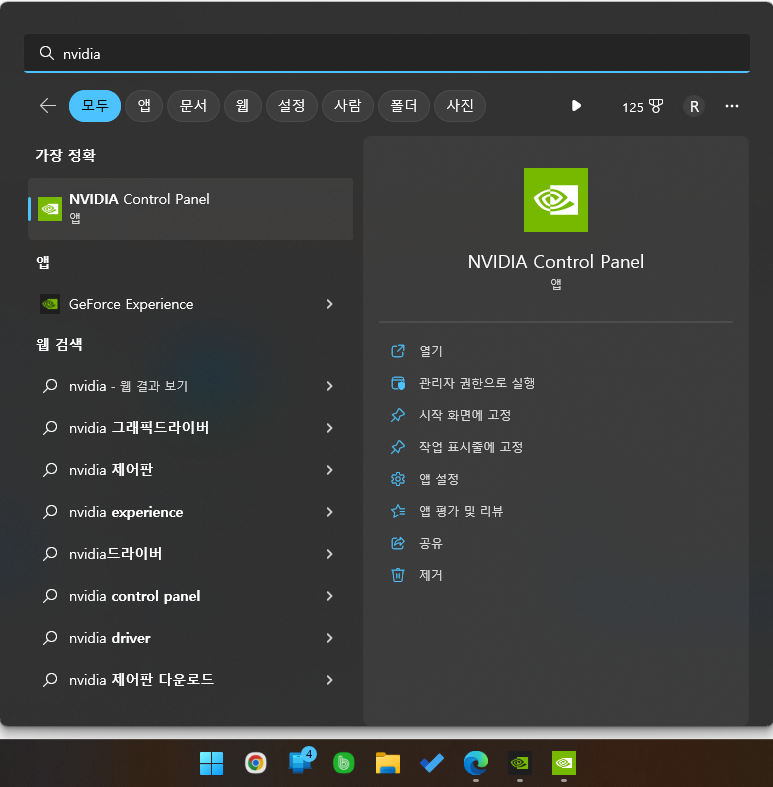This screenshot has height=787, width=773.
Task: Click search icon beside nvidia드라이버
Action: [x=50, y=554]
